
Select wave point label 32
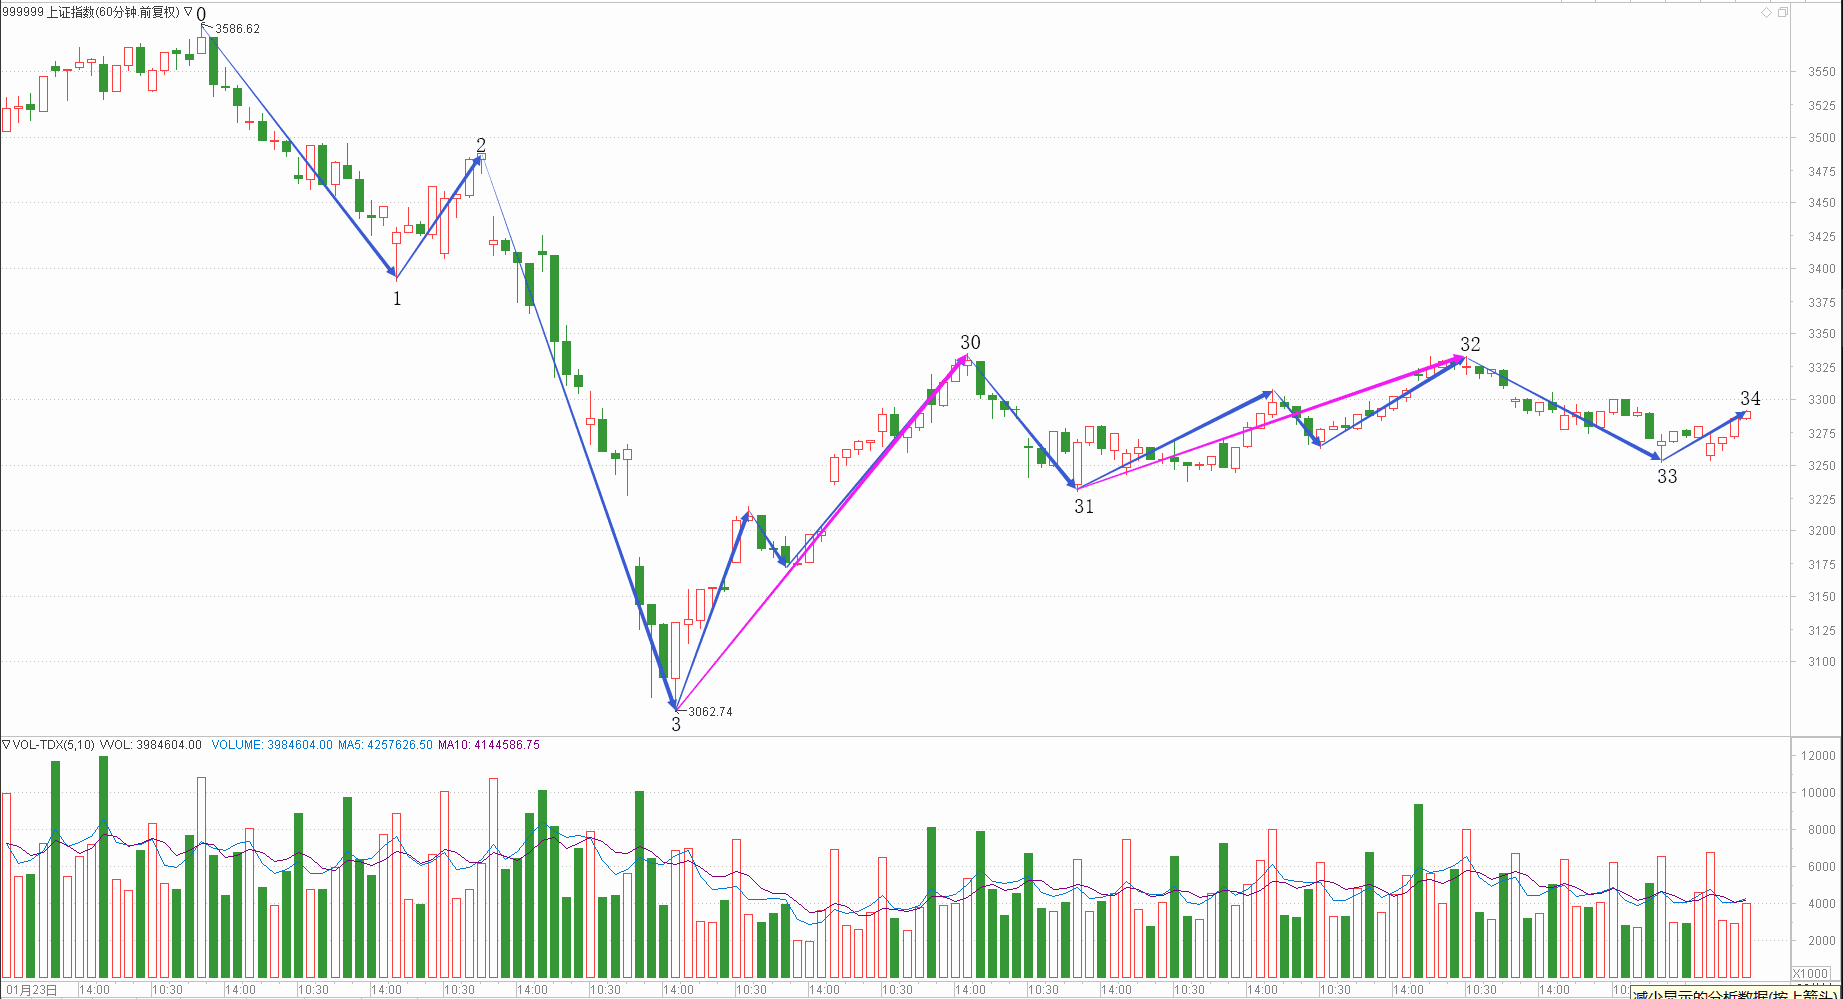(x=1470, y=345)
